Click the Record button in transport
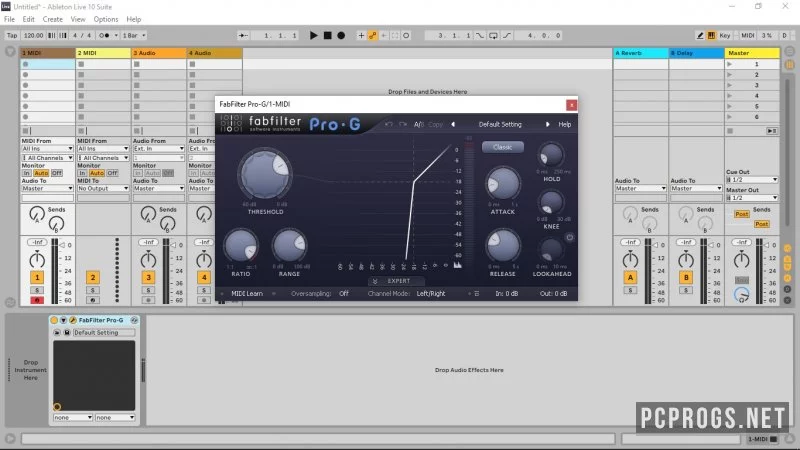Viewport: 800px width, 450px height. tap(341, 35)
